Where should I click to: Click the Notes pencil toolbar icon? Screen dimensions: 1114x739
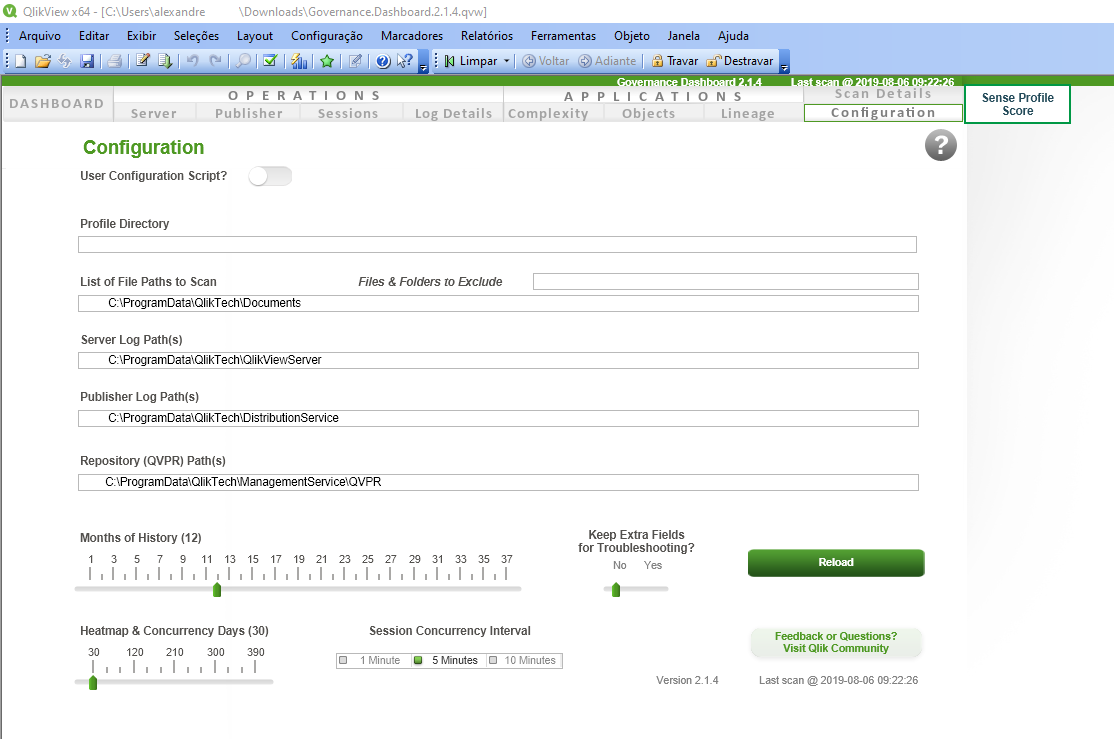click(x=355, y=61)
